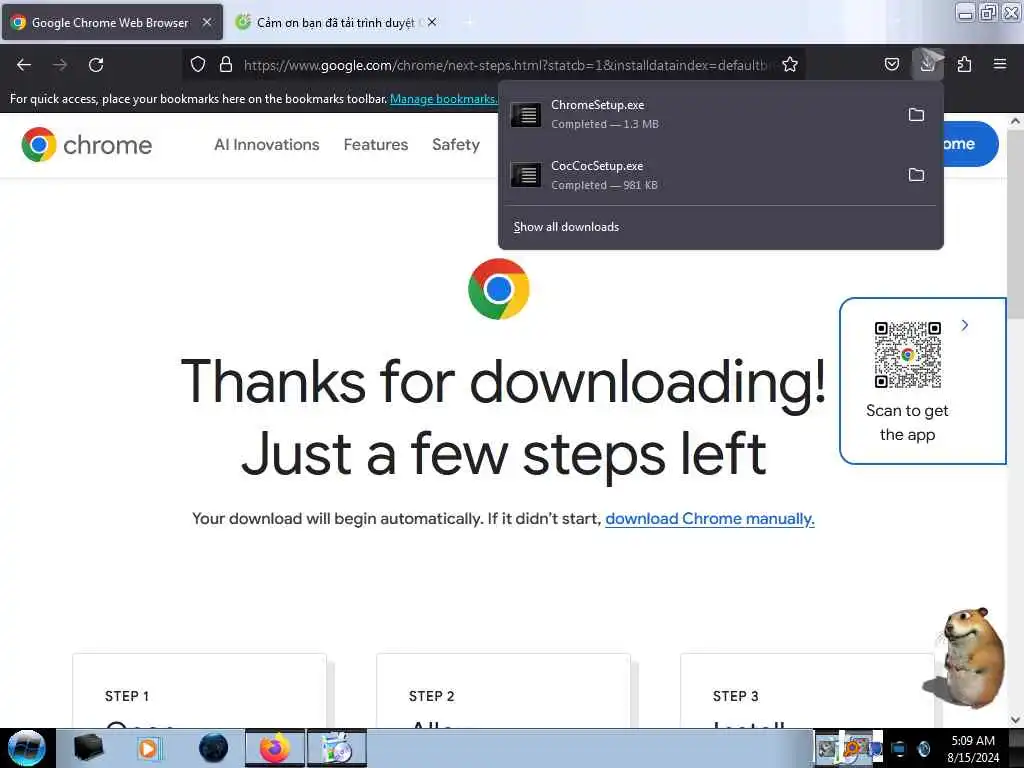Click the taskbar clock showing 5:09 AM
Image resolution: width=1024 pixels, height=768 pixels.
[973, 748]
